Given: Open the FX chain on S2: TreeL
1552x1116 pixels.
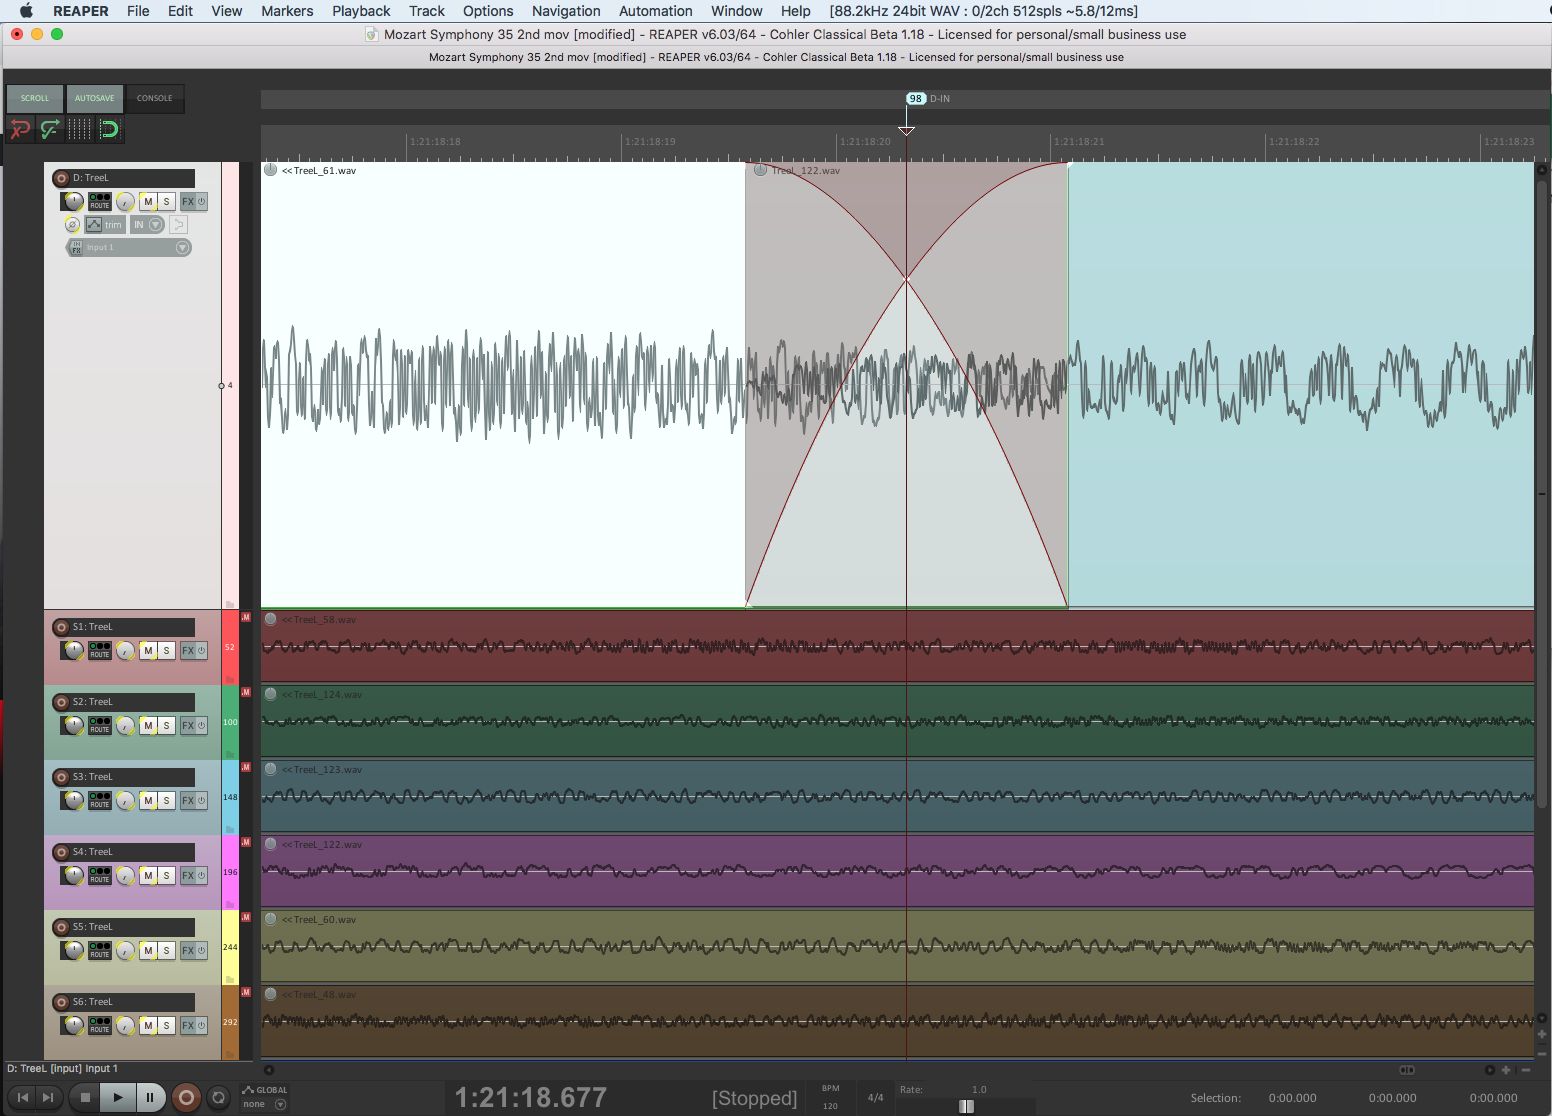Looking at the screenshot, I should click(188, 725).
